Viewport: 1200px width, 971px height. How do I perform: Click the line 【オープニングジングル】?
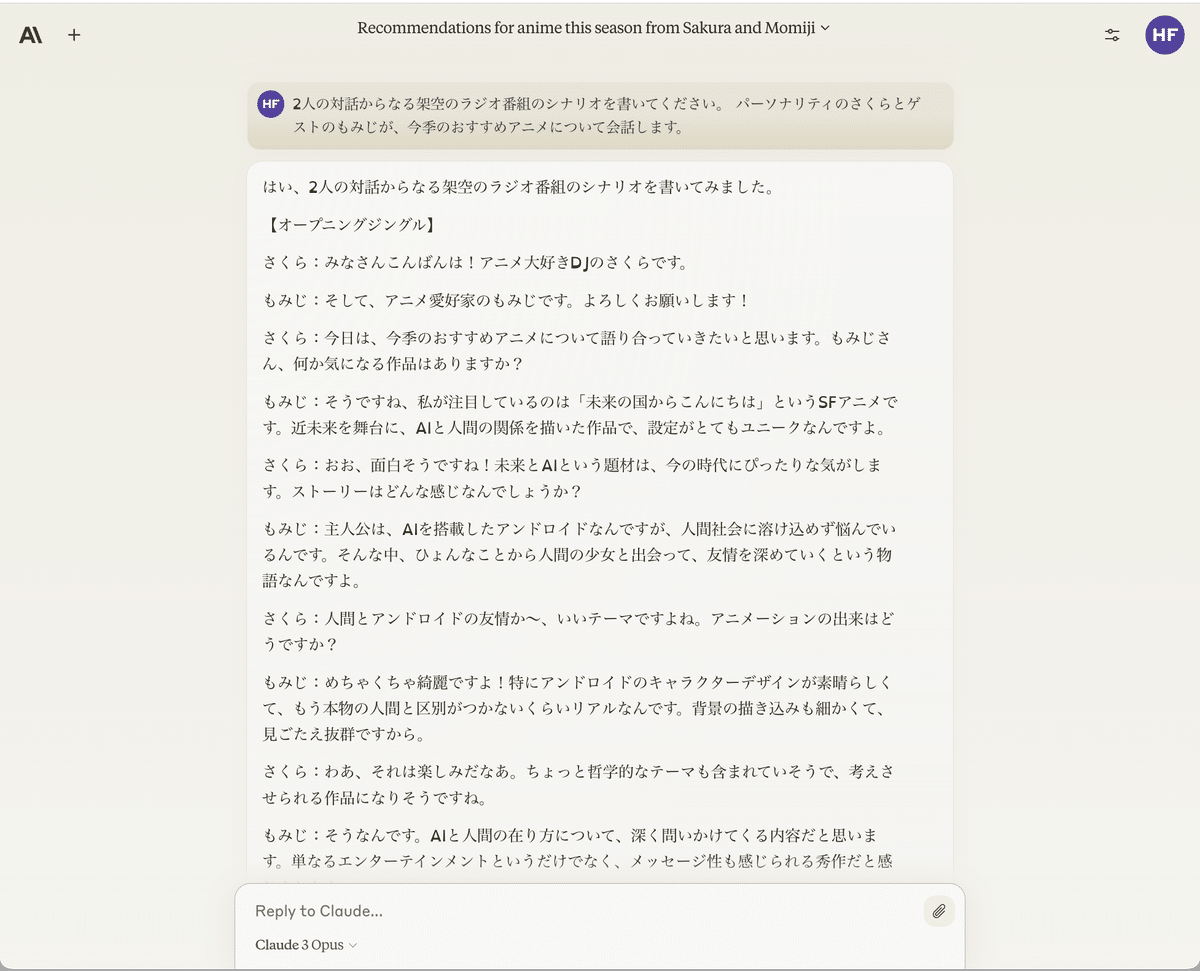pyautogui.click(x=350, y=225)
